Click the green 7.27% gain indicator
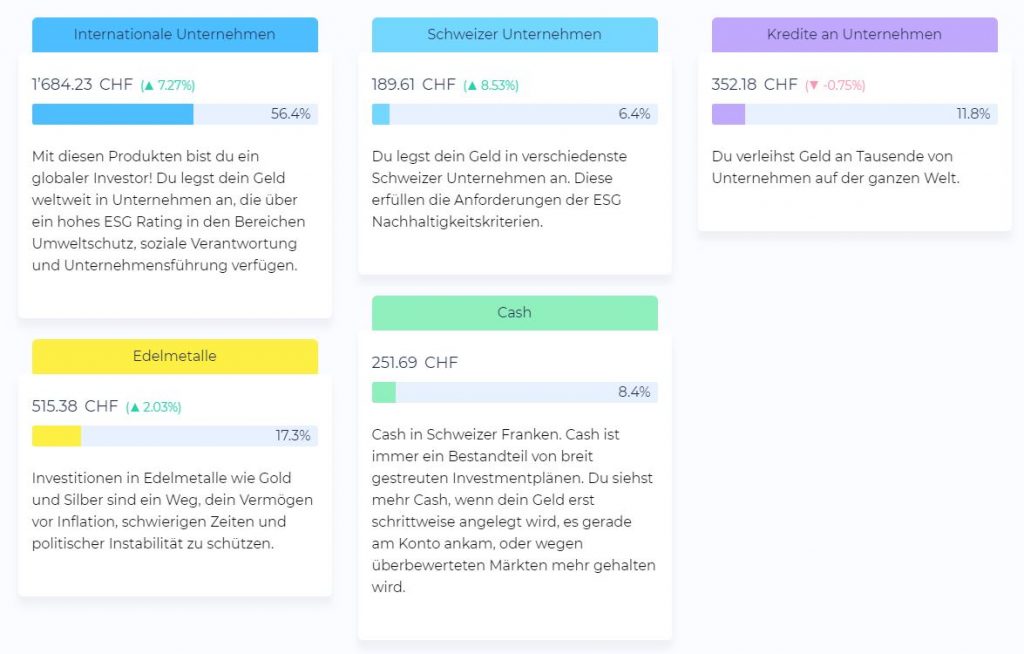Image resolution: width=1024 pixels, height=654 pixels. tap(168, 85)
